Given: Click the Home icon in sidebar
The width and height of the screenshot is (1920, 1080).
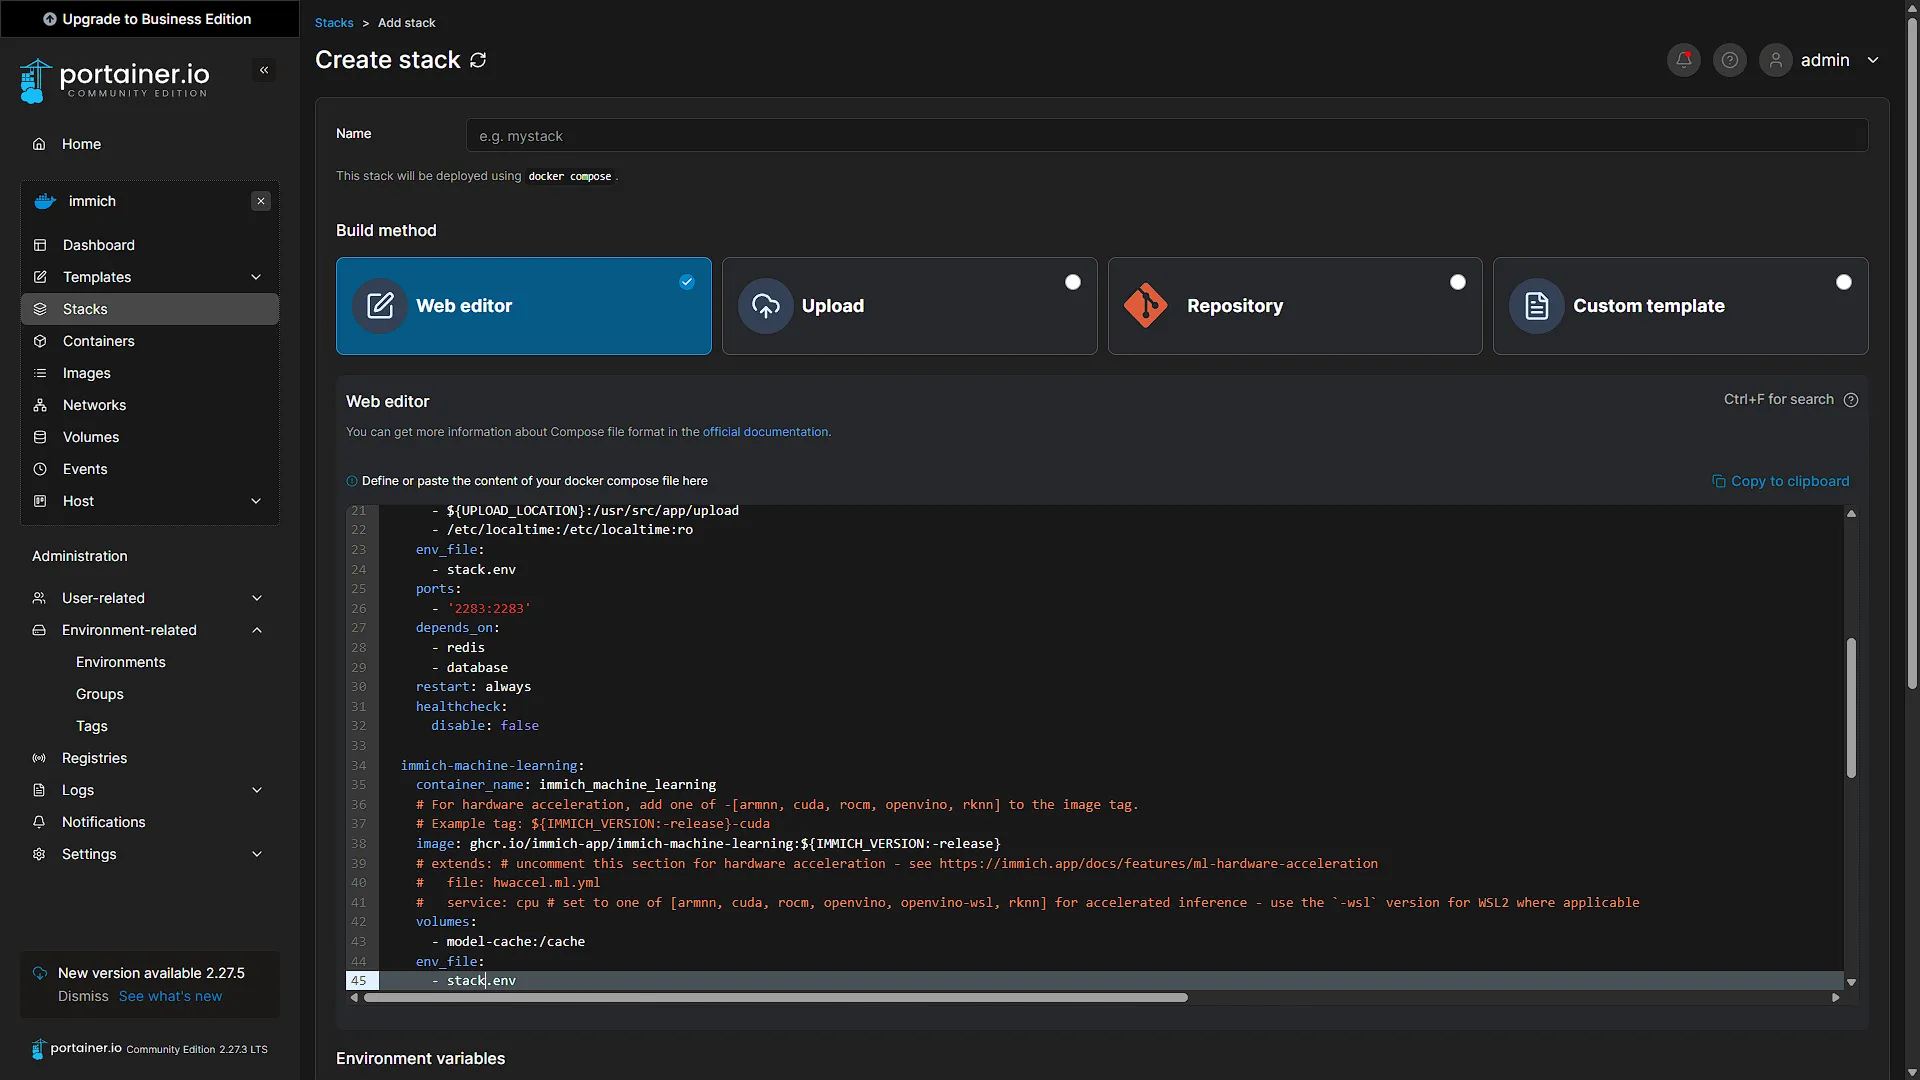Looking at the screenshot, I should point(39,144).
